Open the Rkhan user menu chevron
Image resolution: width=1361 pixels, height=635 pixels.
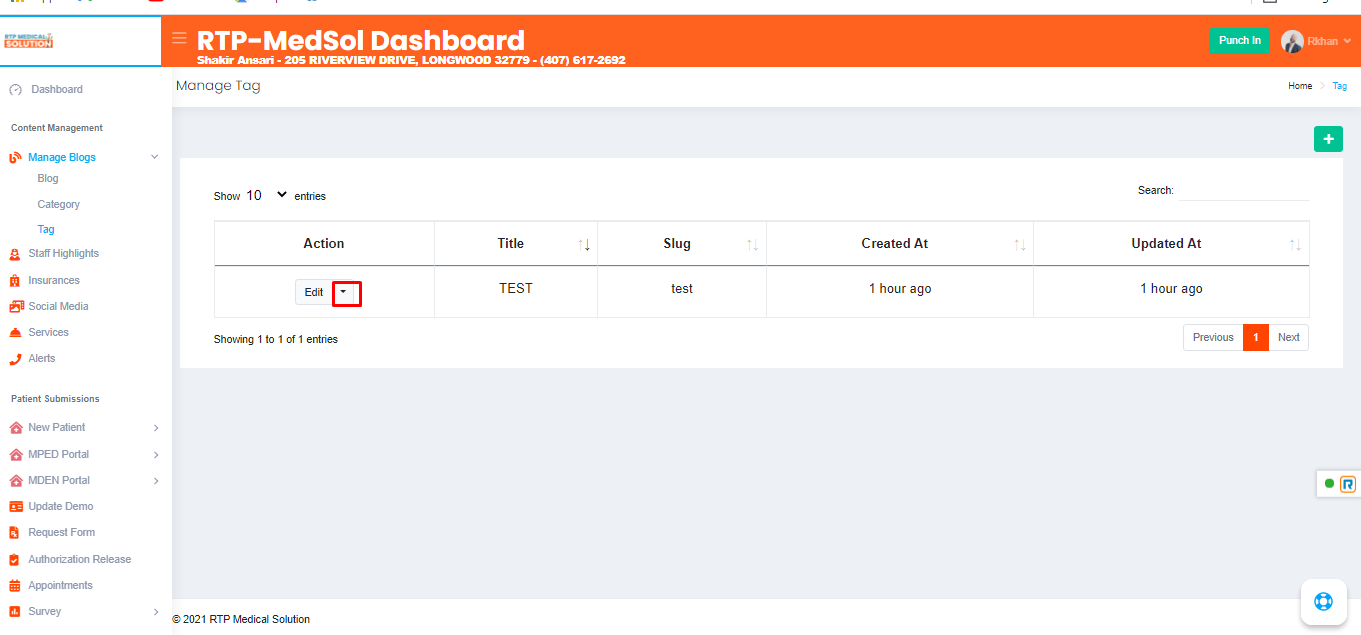1347,42
